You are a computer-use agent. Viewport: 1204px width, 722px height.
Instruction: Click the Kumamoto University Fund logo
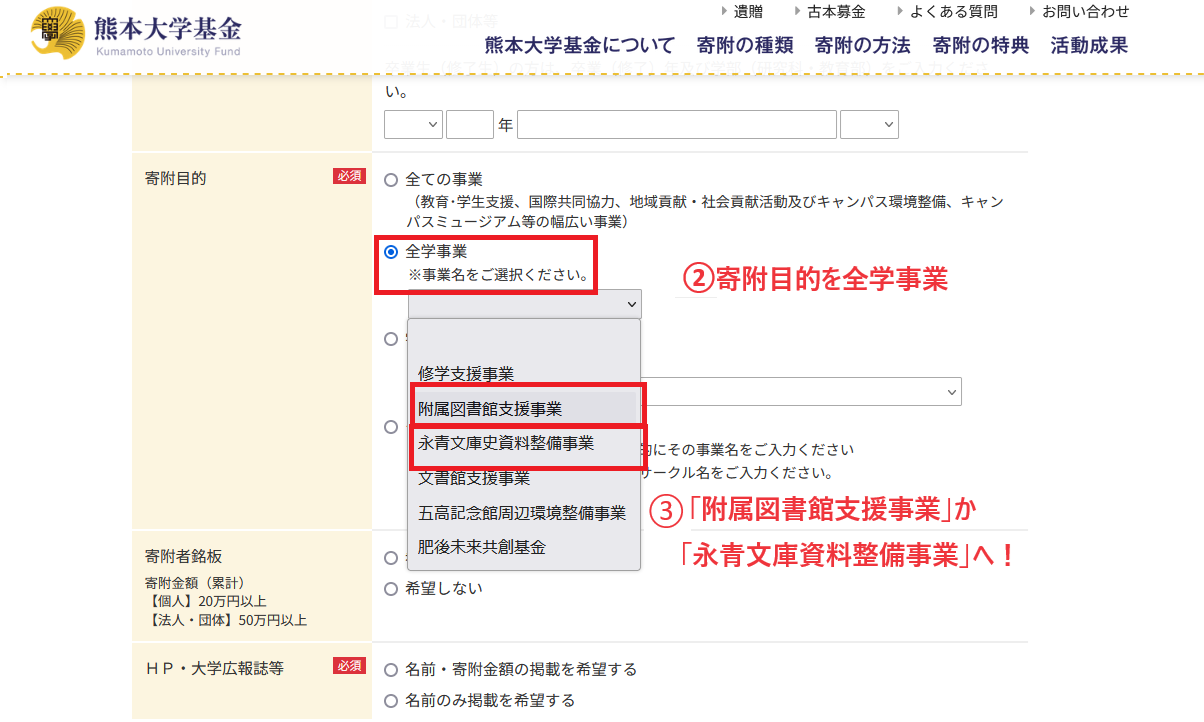coord(135,35)
